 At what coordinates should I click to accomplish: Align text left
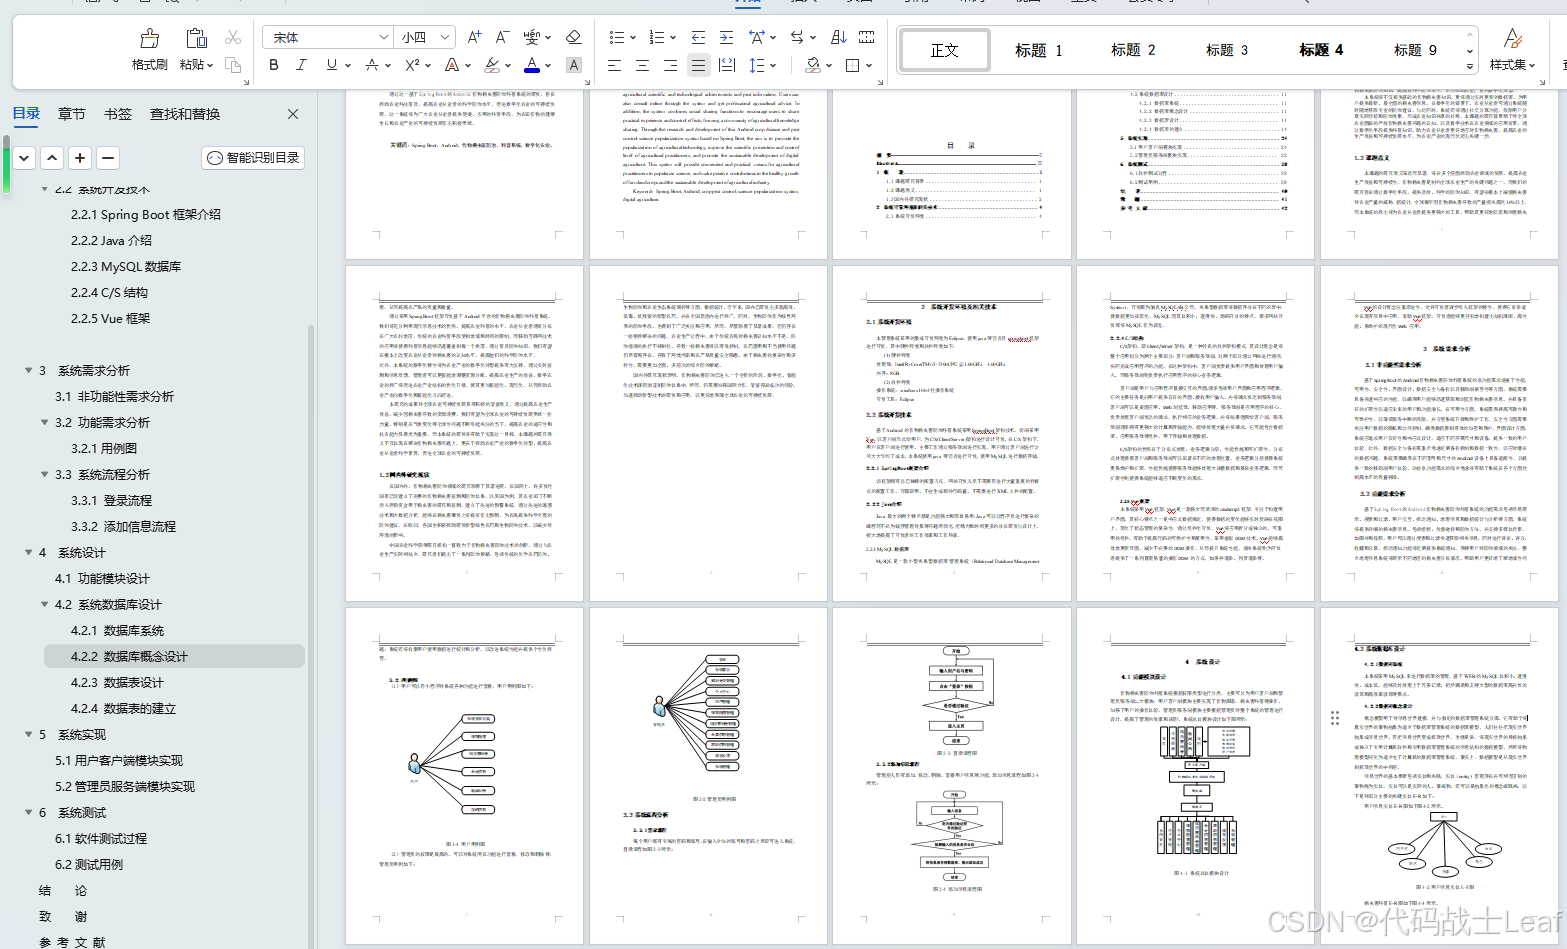tap(614, 65)
